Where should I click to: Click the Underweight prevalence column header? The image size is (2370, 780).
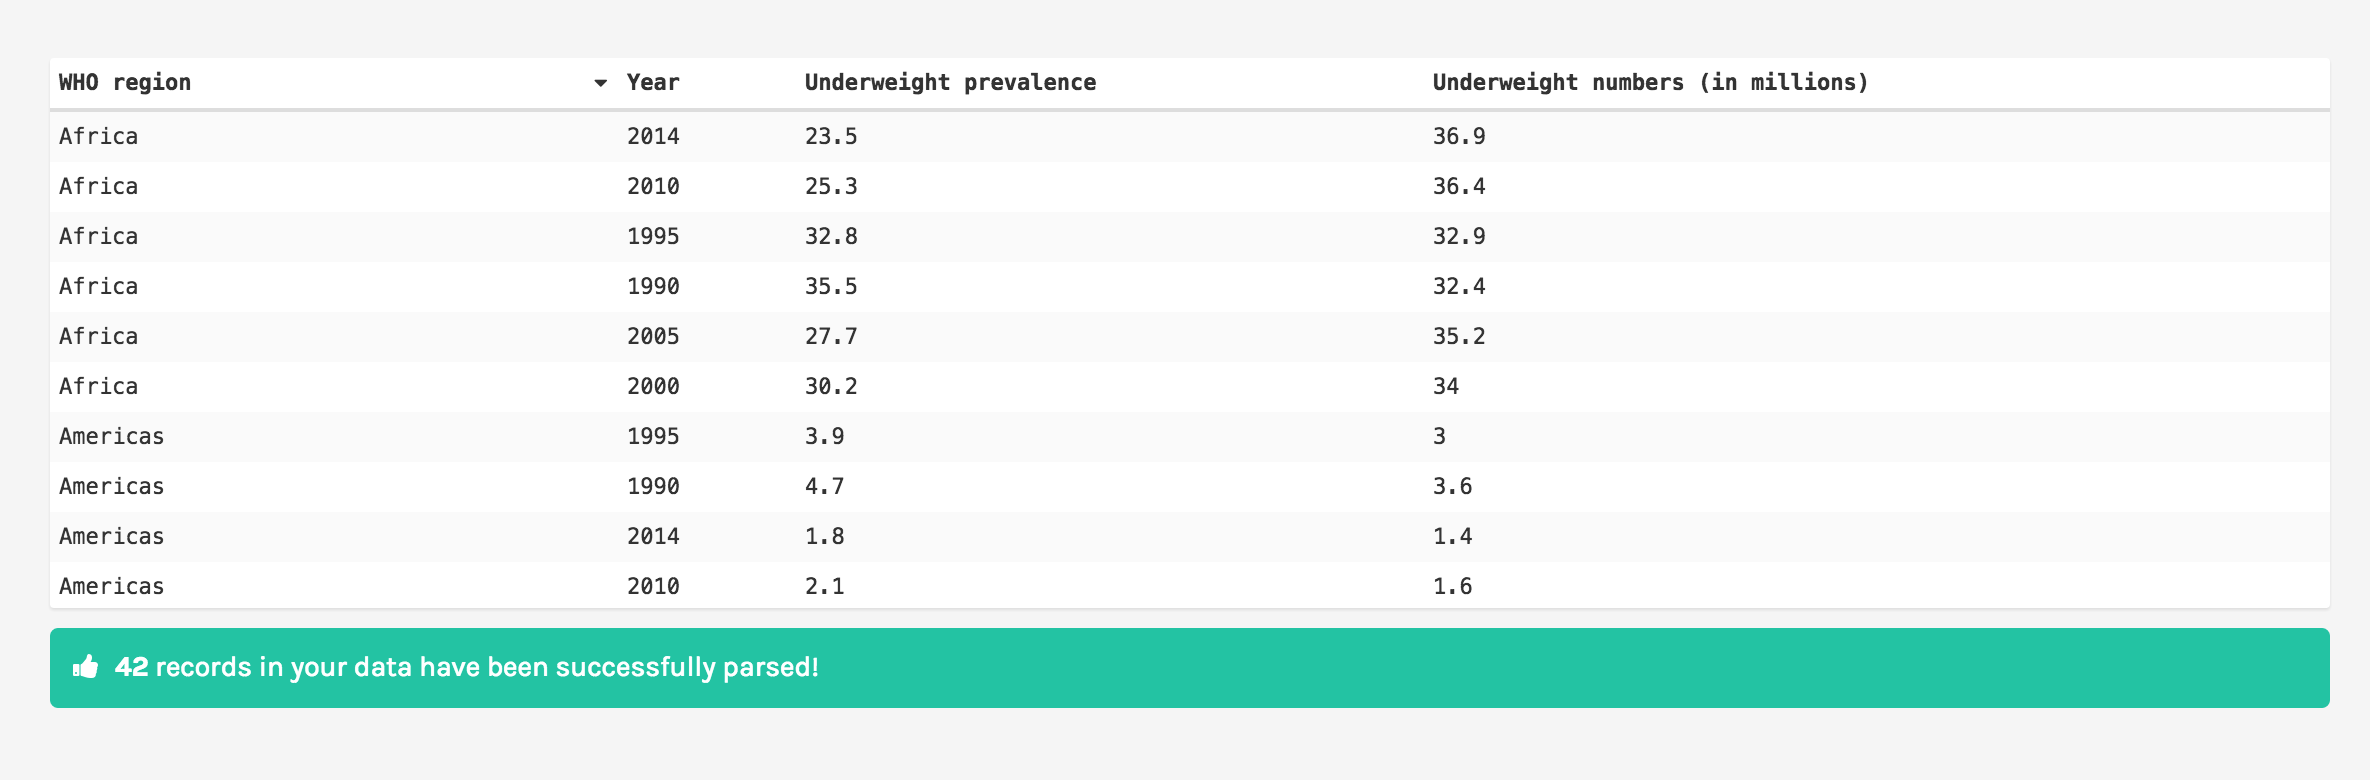pyautogui.click(x=949, y=83)
